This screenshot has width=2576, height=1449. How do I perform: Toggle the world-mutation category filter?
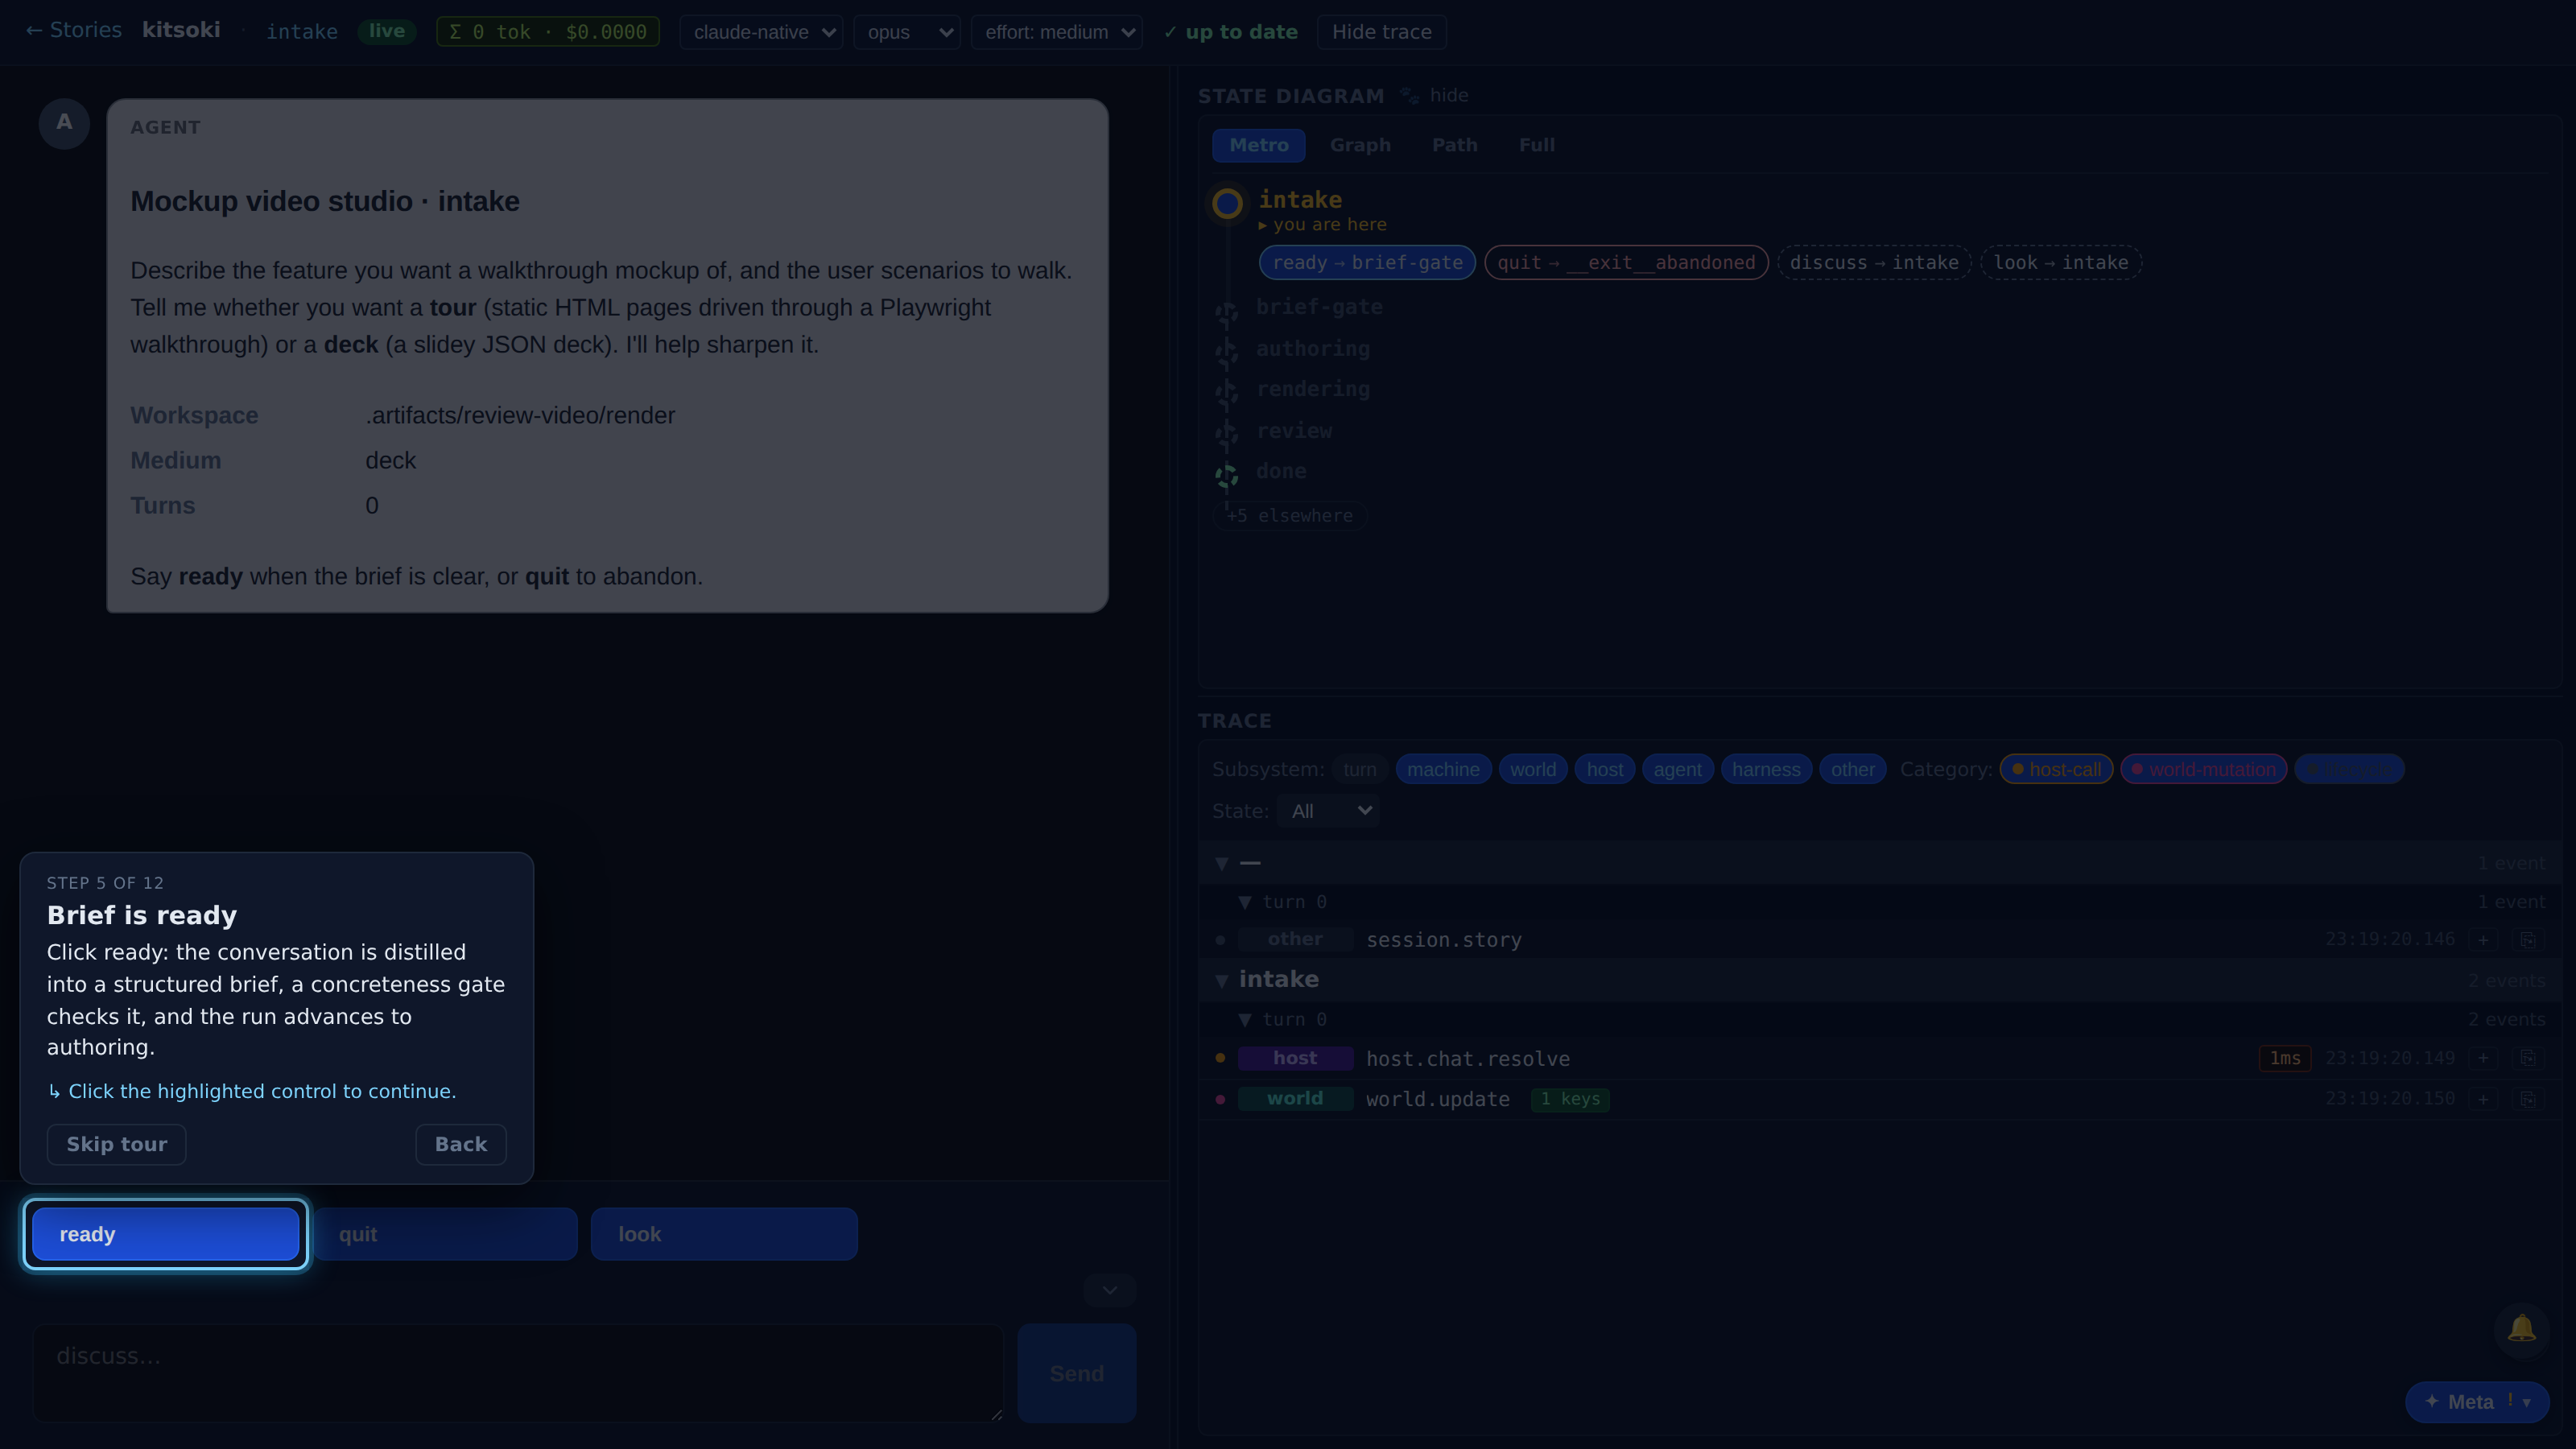[2203, 769]
